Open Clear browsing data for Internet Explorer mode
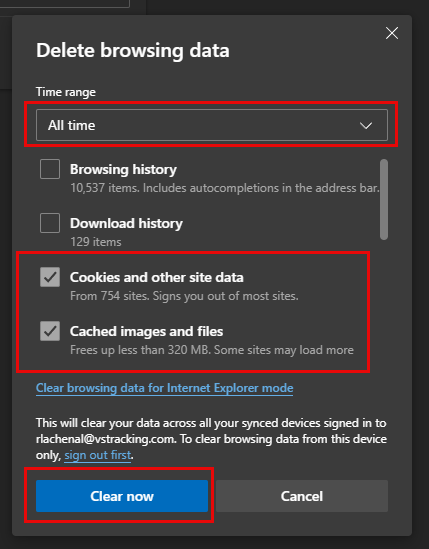The height and width of the screenshot is (549, 429). 165,388
